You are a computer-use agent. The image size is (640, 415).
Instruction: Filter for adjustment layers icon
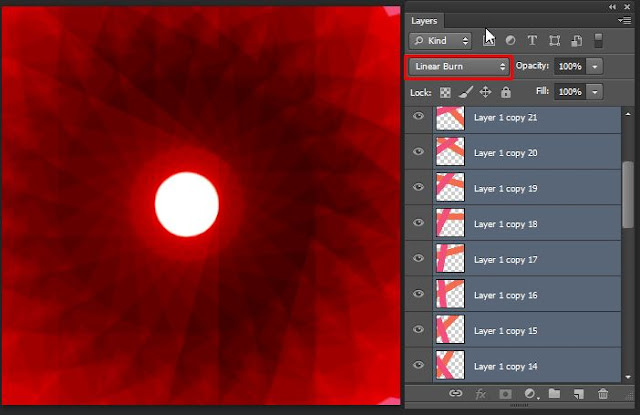510,40
